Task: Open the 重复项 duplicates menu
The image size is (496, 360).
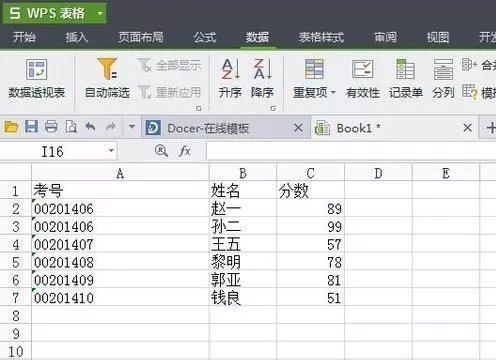Action: click(314, 79)
